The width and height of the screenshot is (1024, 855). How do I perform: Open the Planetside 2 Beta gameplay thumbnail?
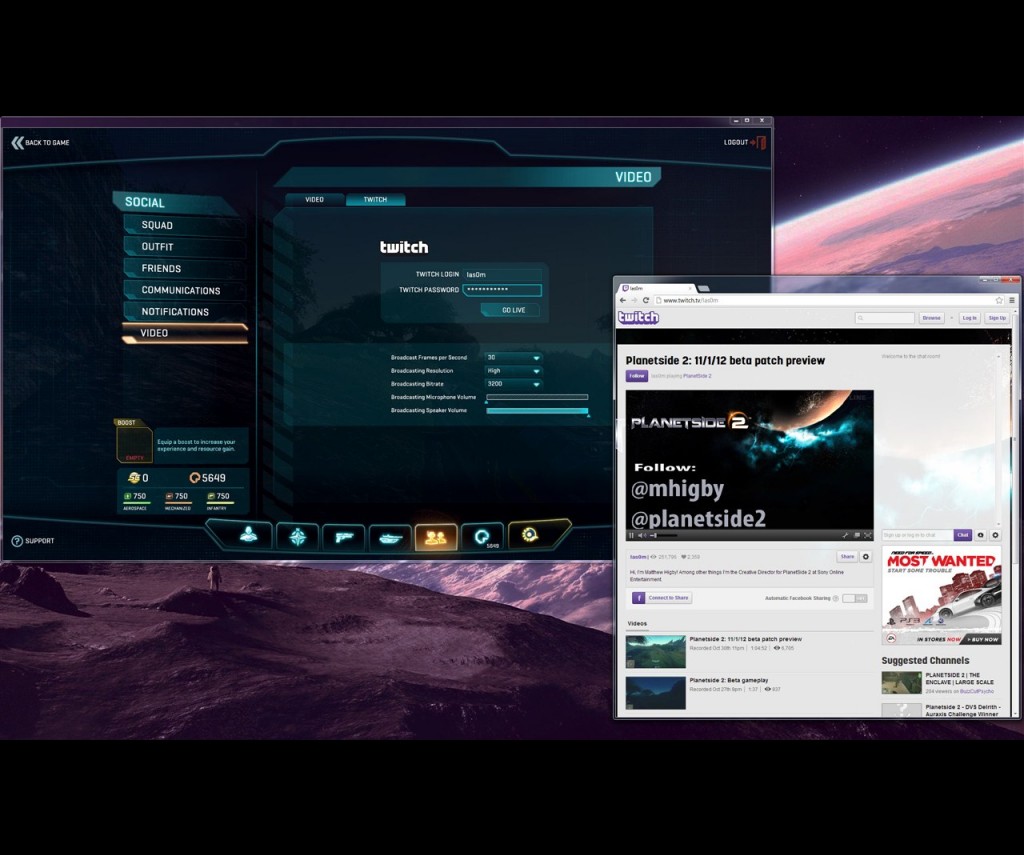[x=656, y=693]
